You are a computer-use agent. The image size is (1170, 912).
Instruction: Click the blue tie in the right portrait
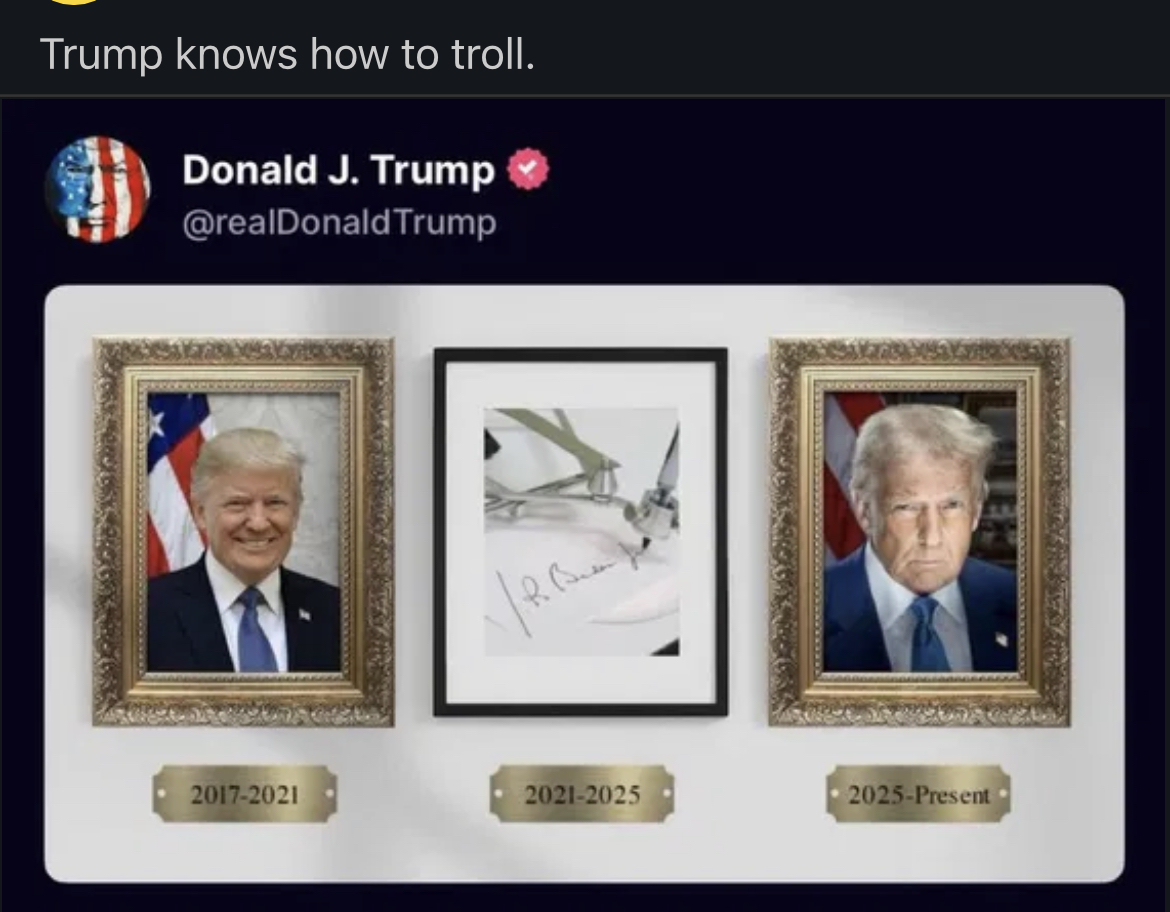[x=928, y=634]
